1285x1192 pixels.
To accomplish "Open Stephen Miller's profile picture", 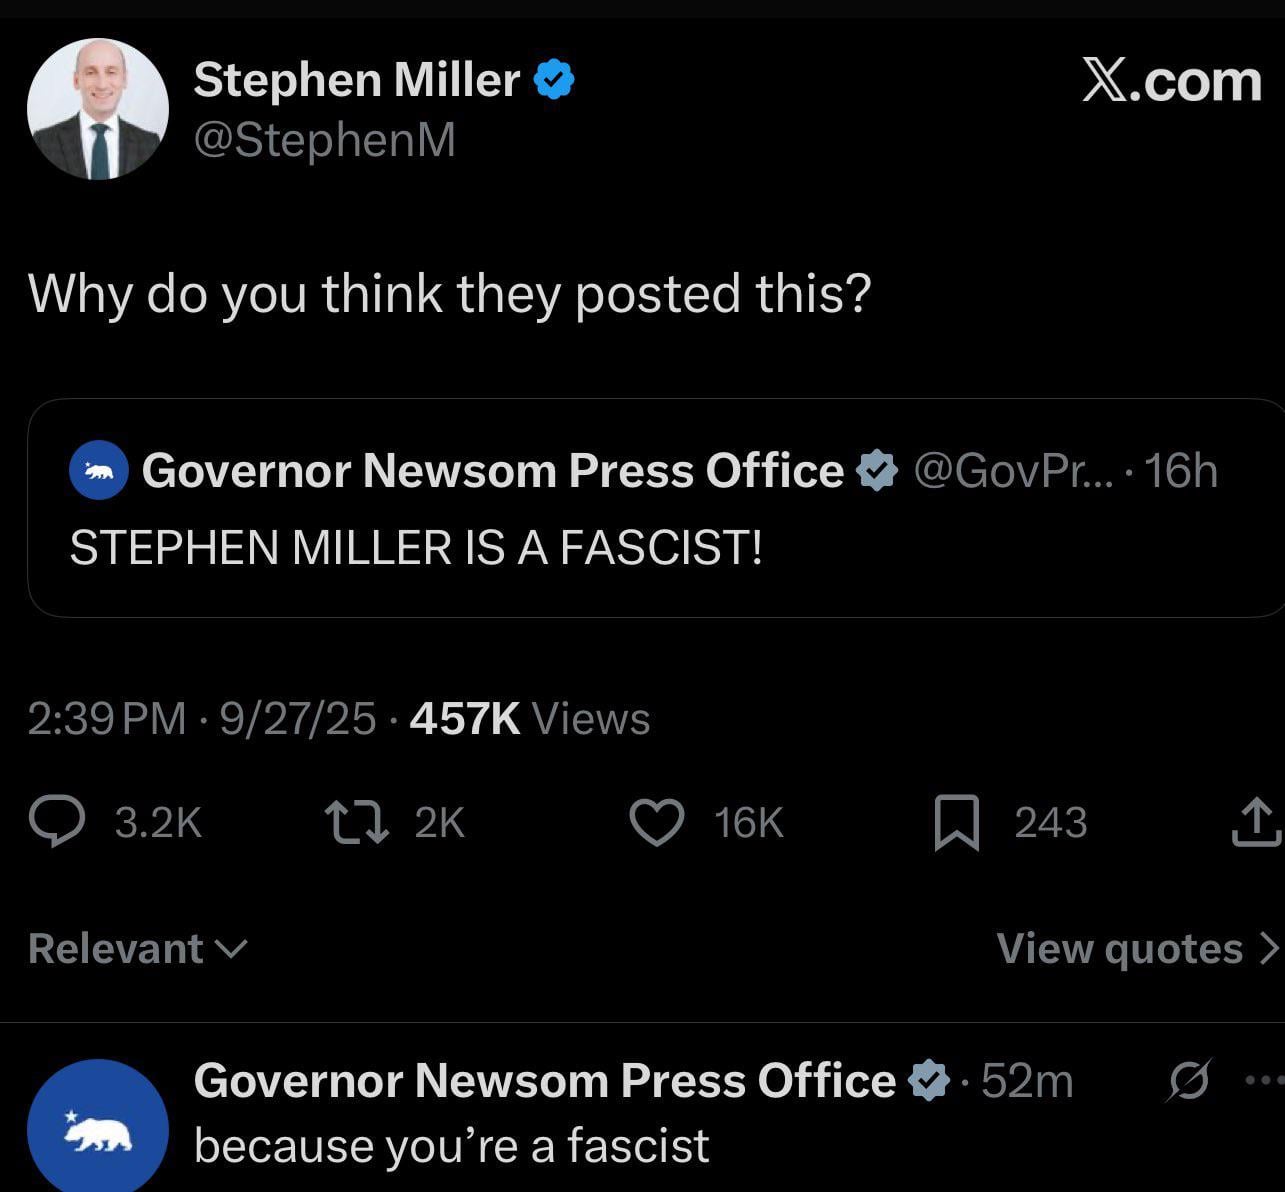I will 98,109.
